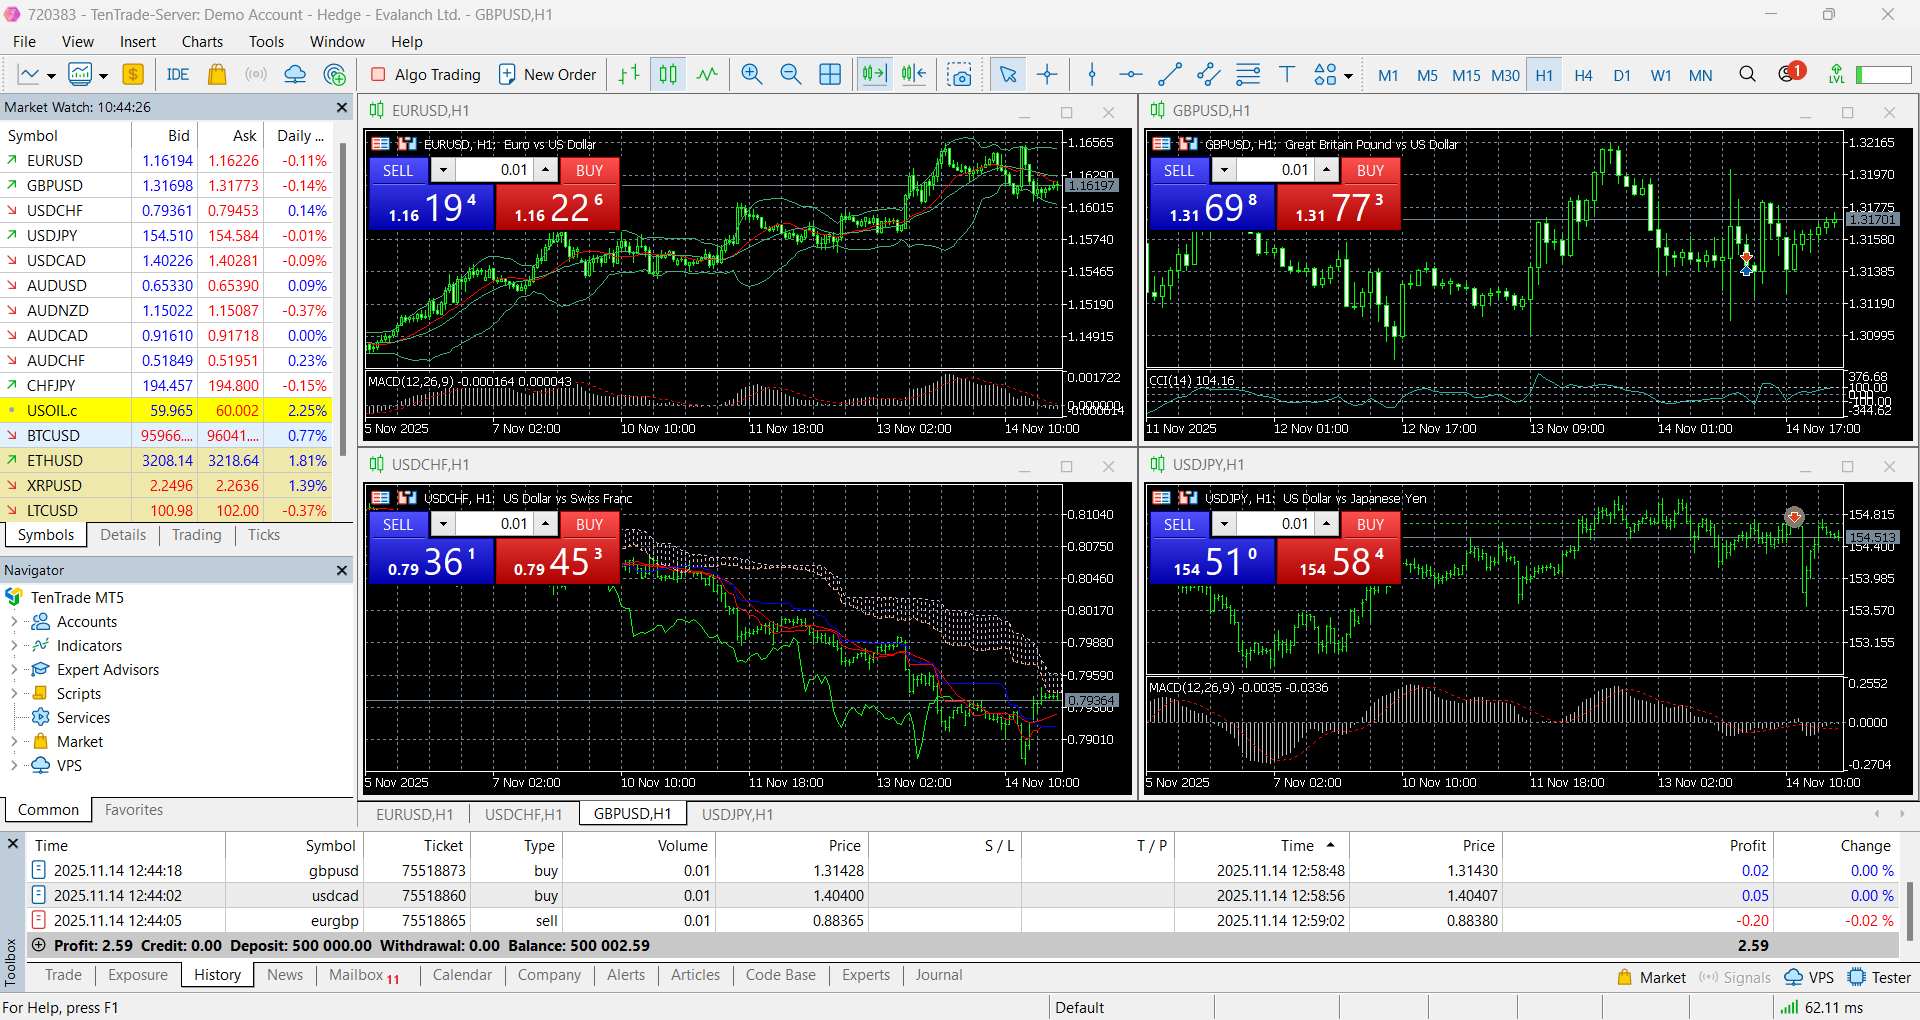
Task: Switch chart to bar chart type
Action: 629,75
